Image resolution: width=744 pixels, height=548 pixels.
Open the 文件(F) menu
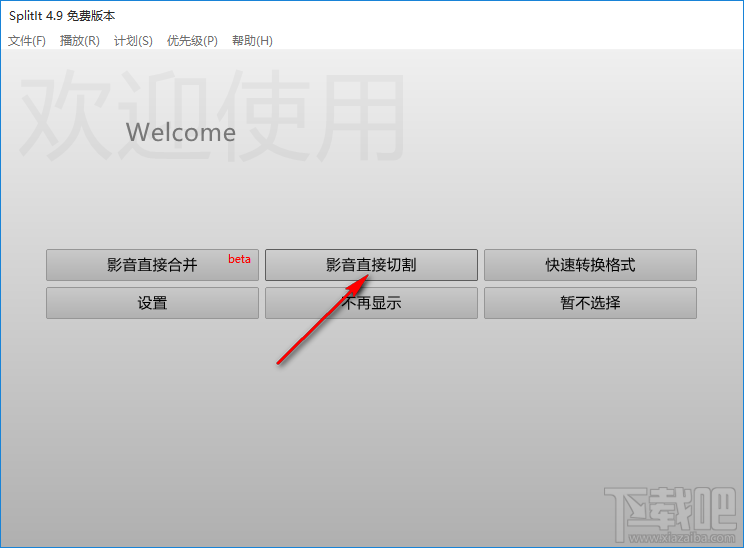[27, 41]
